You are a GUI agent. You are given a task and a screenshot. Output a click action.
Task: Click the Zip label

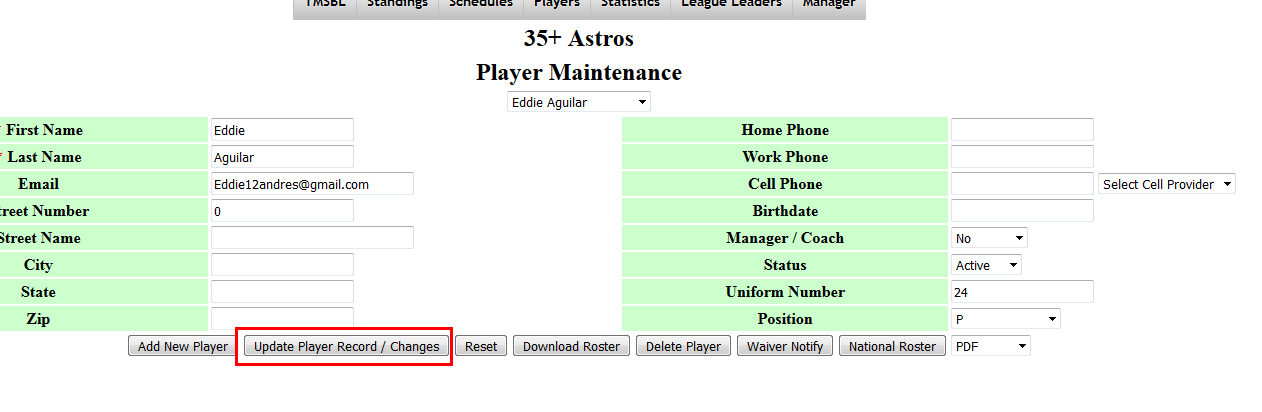(x=38, y=319)
